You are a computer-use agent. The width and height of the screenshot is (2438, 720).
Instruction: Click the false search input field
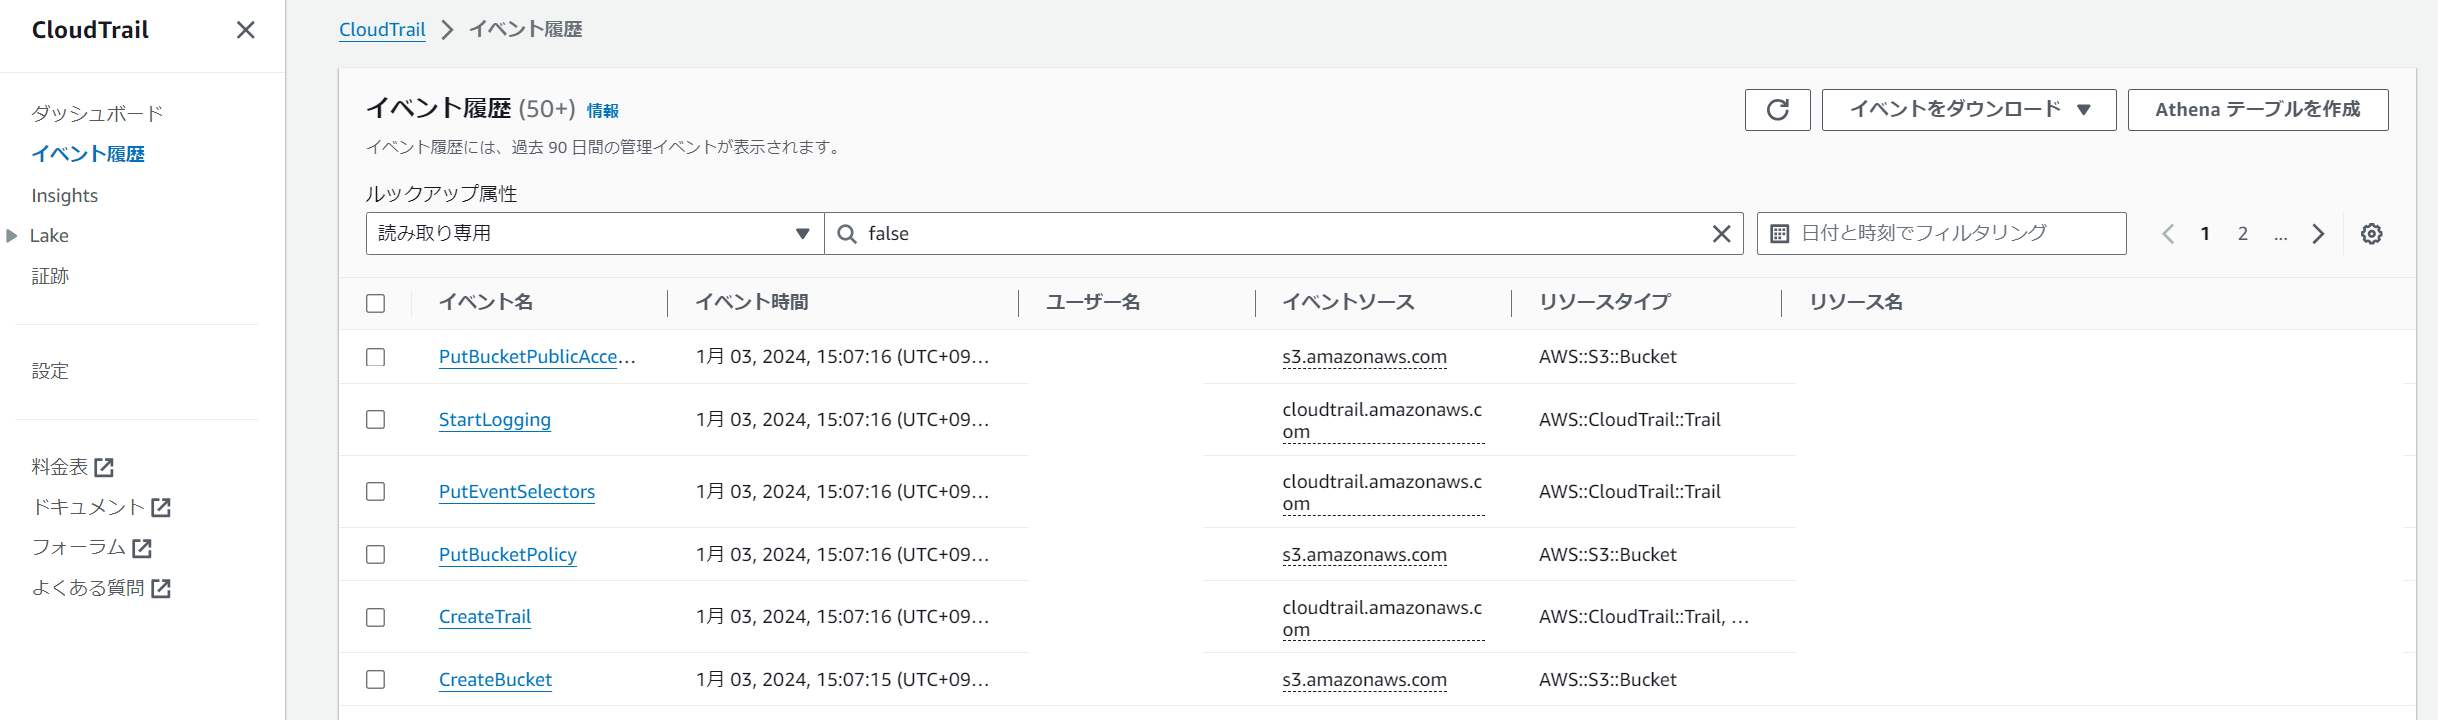point(1284,234)
